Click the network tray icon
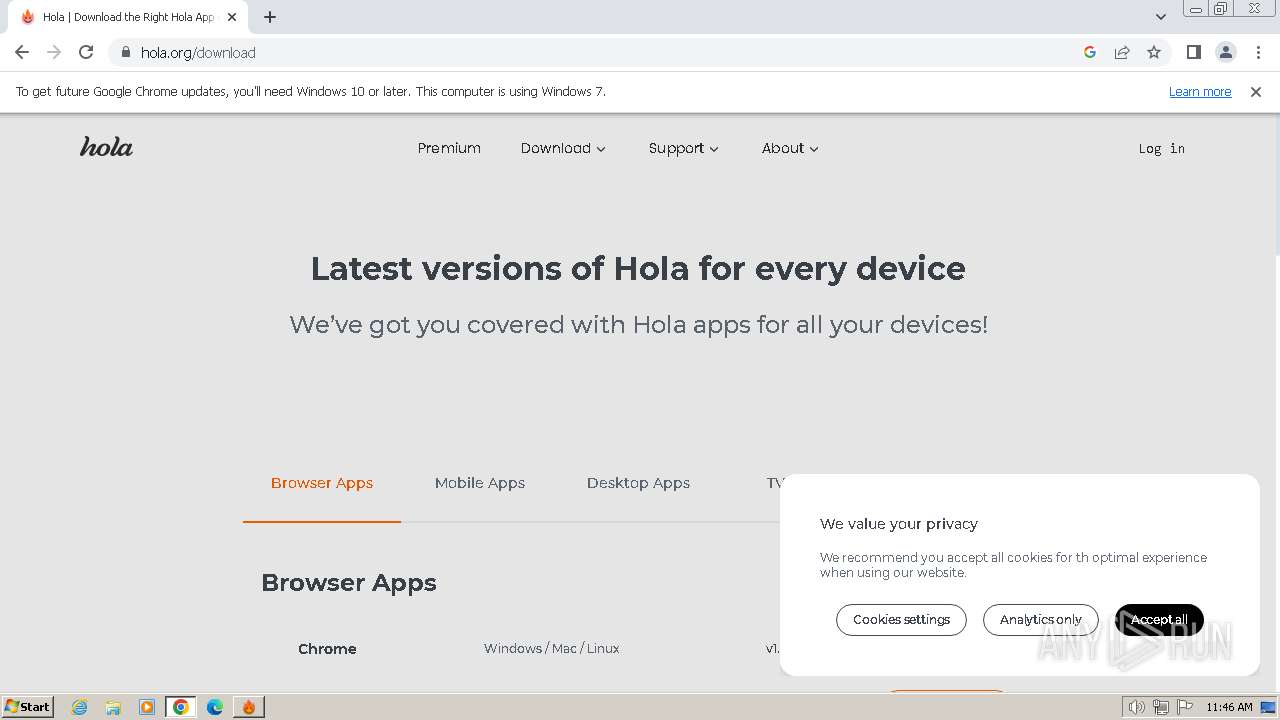Image resolution: width=1280 pixels, height=720 pixels. click(1161, 707)
